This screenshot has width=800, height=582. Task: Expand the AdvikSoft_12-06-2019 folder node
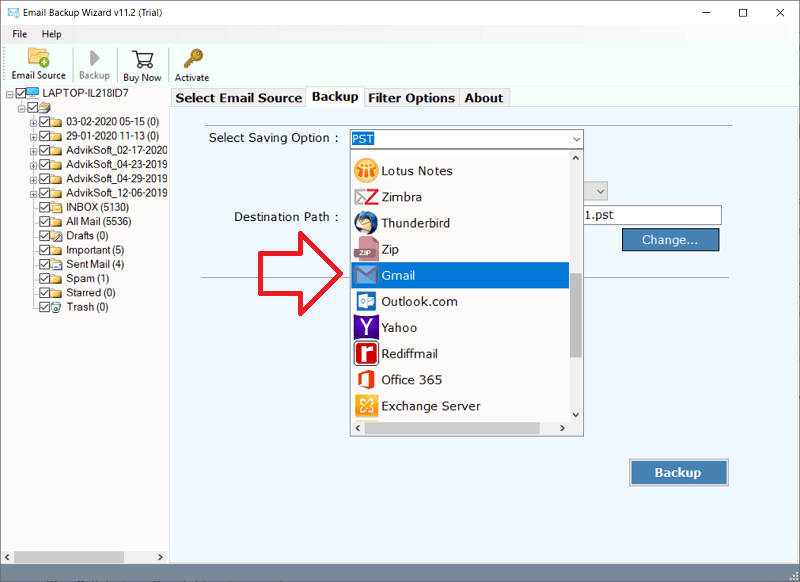(33, 194)
